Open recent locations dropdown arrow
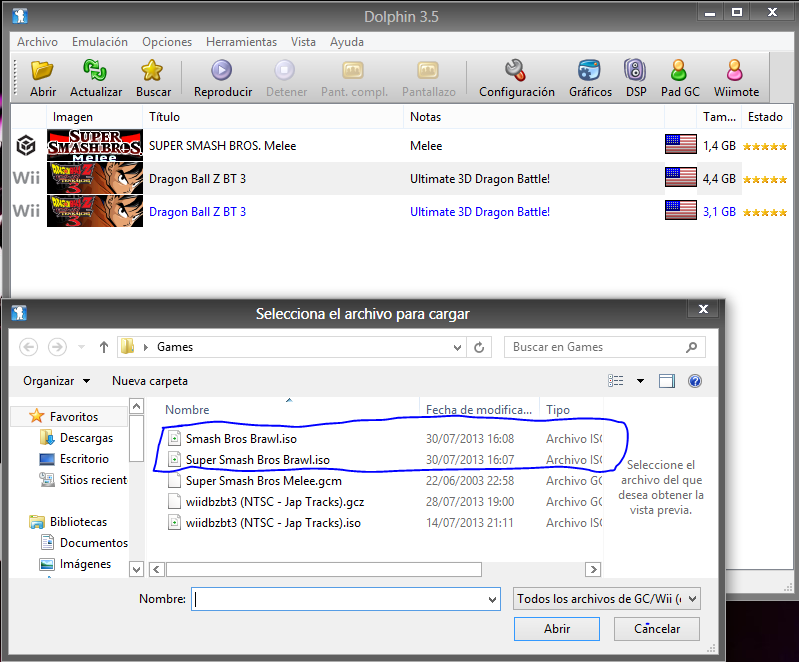The width and height of the screenshot is (799, 662). point(82,347)
